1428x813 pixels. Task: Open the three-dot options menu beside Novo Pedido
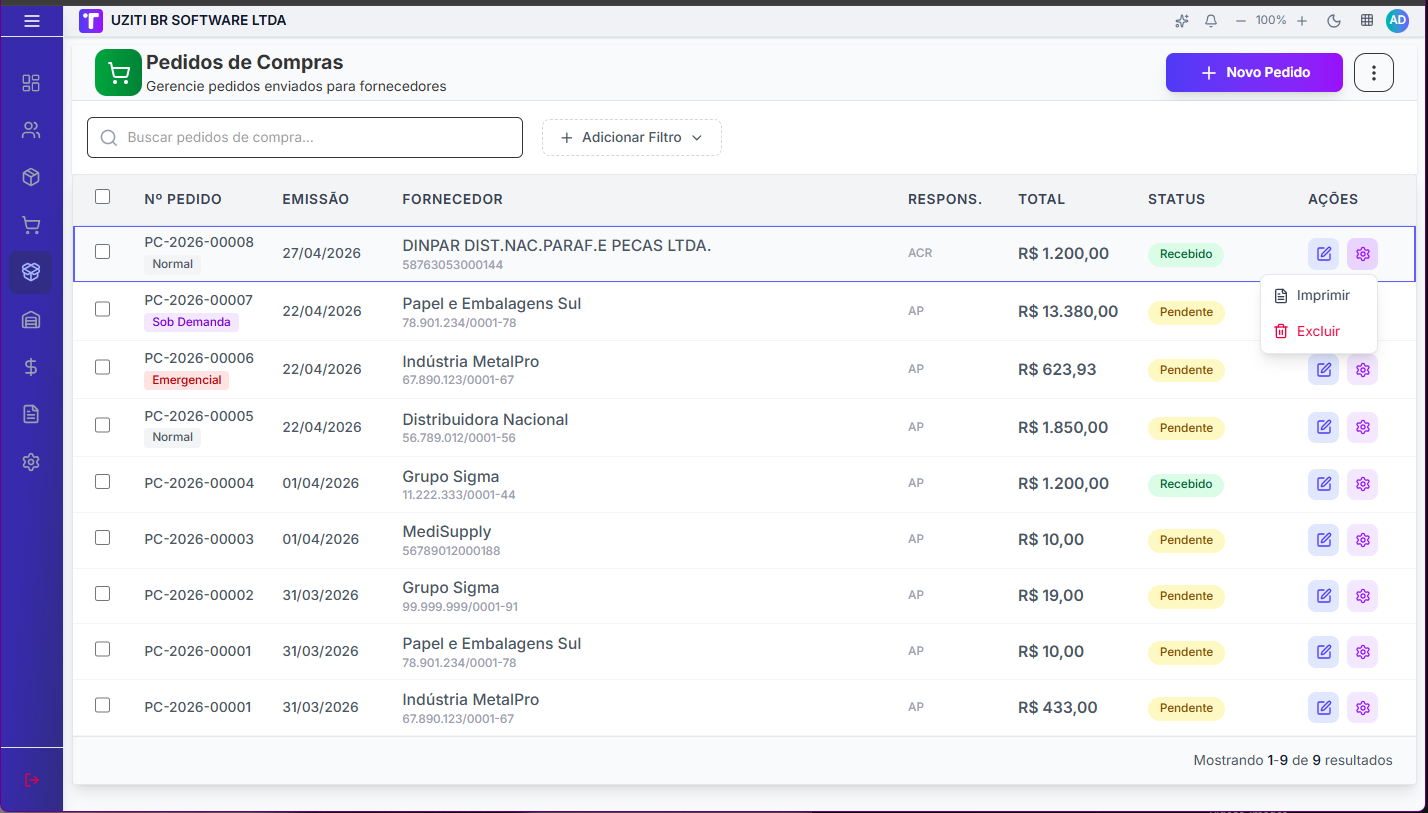(x=1374, y=73)
